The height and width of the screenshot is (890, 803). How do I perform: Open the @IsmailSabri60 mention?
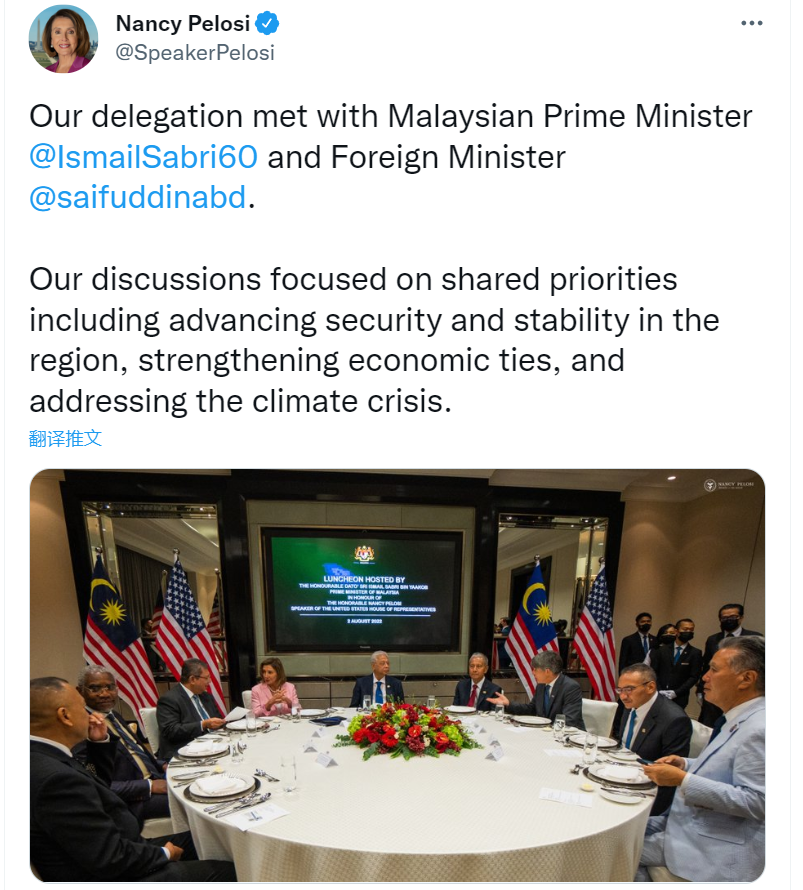143,156
